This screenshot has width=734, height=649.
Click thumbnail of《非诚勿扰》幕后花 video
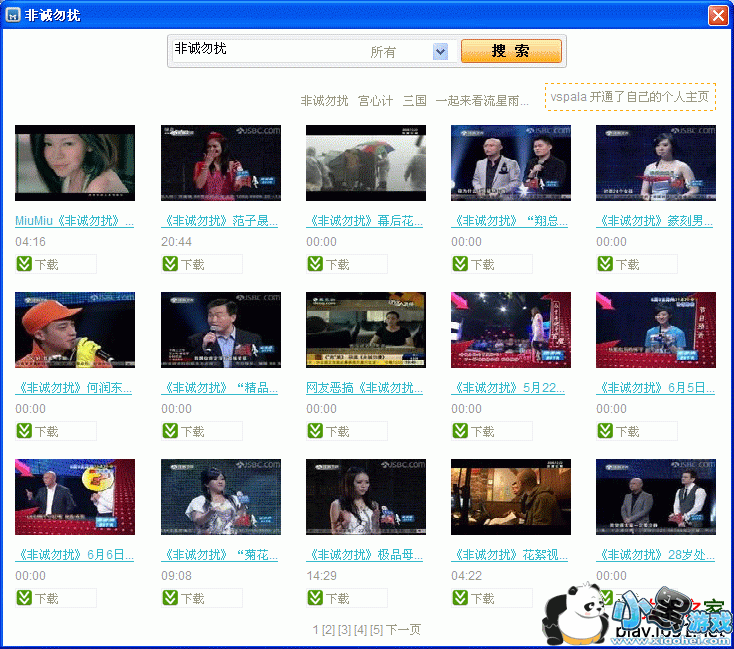[x=366, y=163]
